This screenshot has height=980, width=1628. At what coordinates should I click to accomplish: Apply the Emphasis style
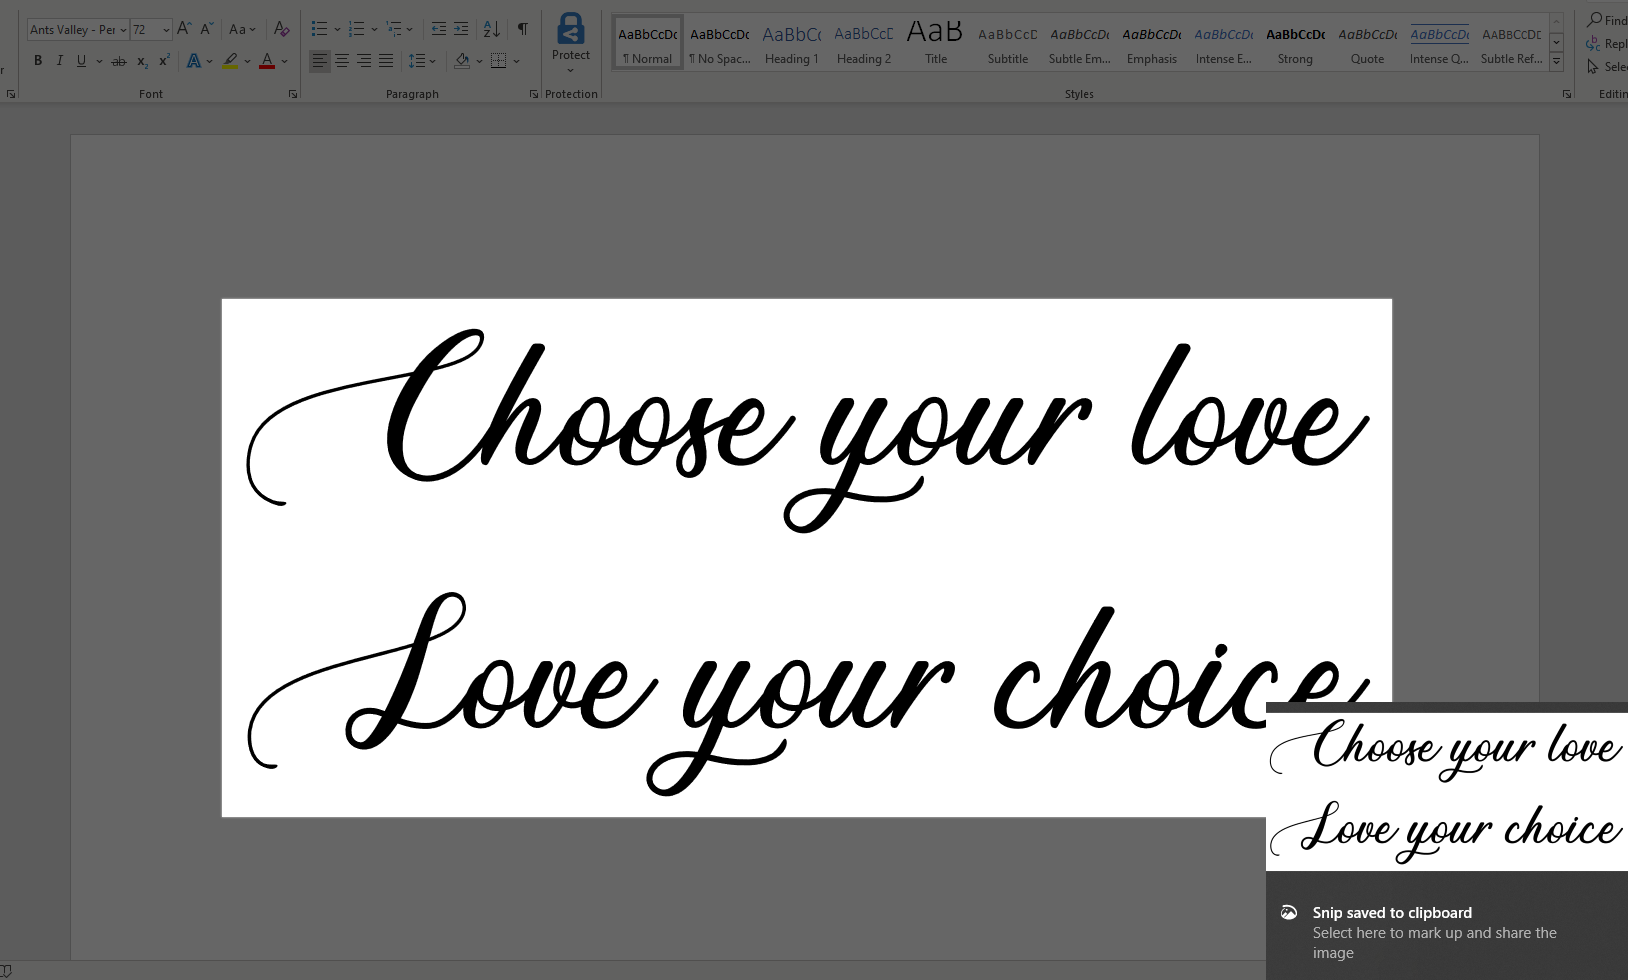point(1152,43)
